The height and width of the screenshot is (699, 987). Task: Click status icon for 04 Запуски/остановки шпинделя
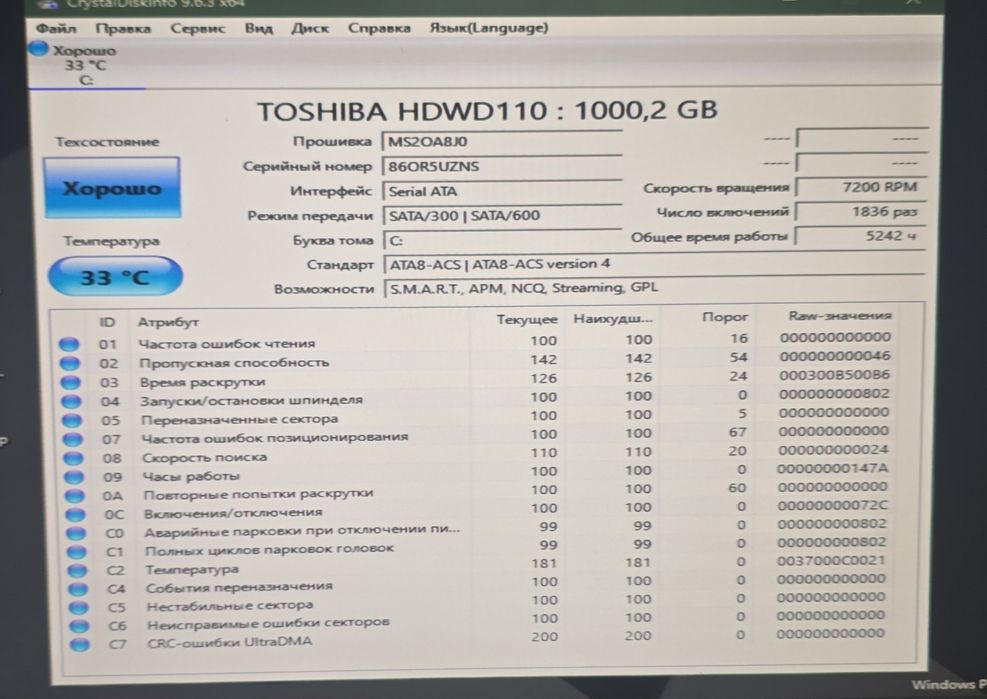click(x=71, y=401)
